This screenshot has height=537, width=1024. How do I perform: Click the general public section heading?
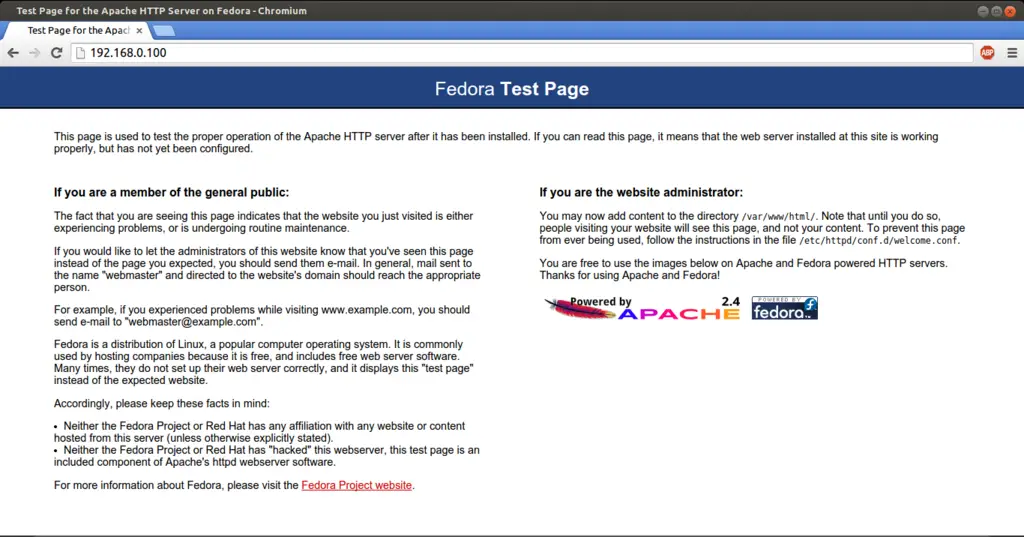(x=171, y=193)
